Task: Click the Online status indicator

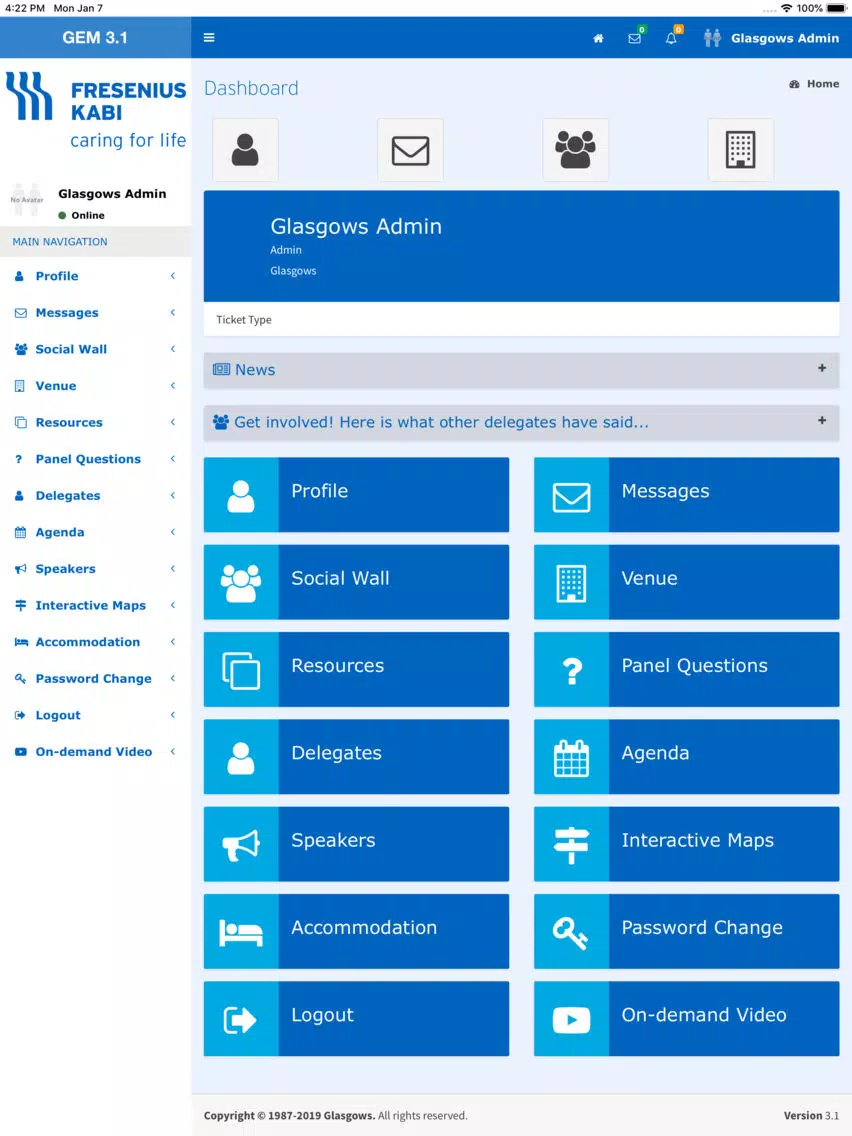Action: [81, 215]
